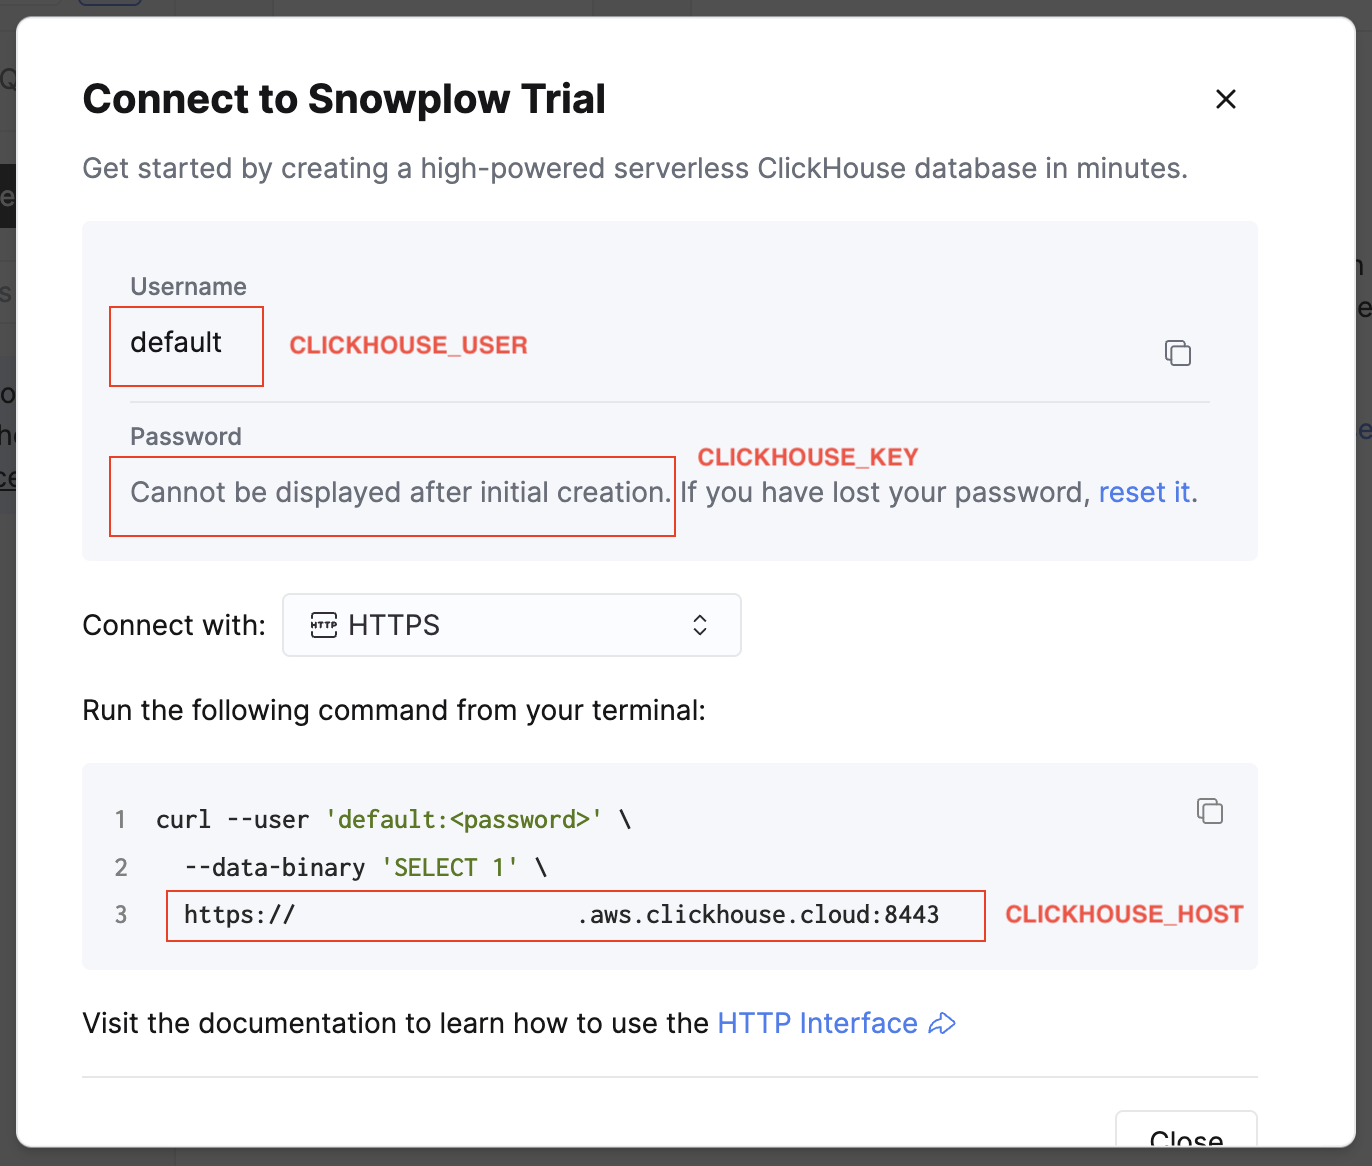Click the external link icon beside HTTP Interface

[x=941, y=1024]
